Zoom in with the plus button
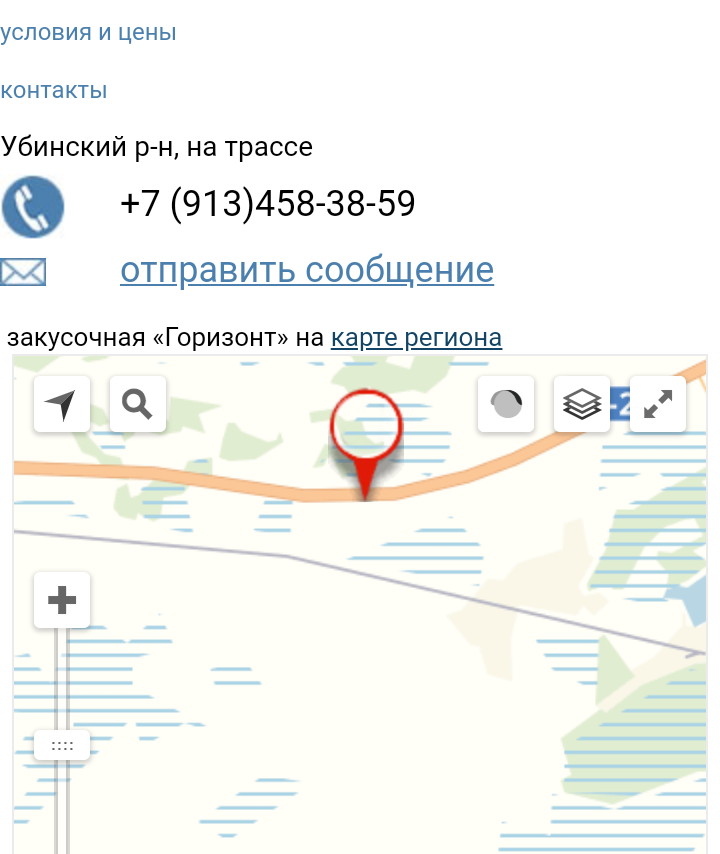The height and width of the screenshot is (854, 720). click(62, 600)
